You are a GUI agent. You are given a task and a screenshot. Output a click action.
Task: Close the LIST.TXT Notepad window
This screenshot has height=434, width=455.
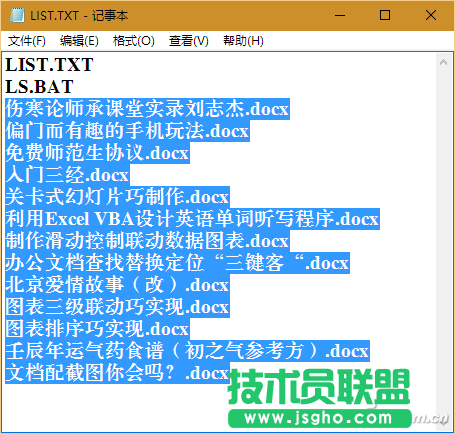point(431,15)
